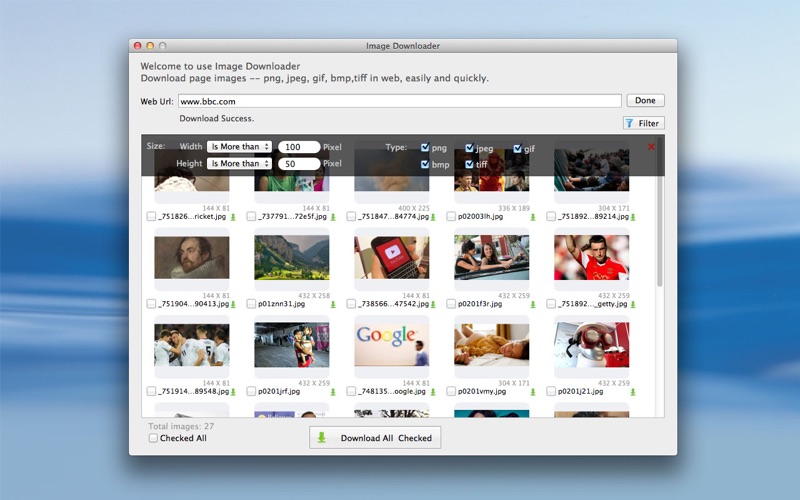Image resolution: width=800 pixels, height=500 pixels.
Task: Download _751914...89548.jpg via arrow icon
Action: (233, 392)
